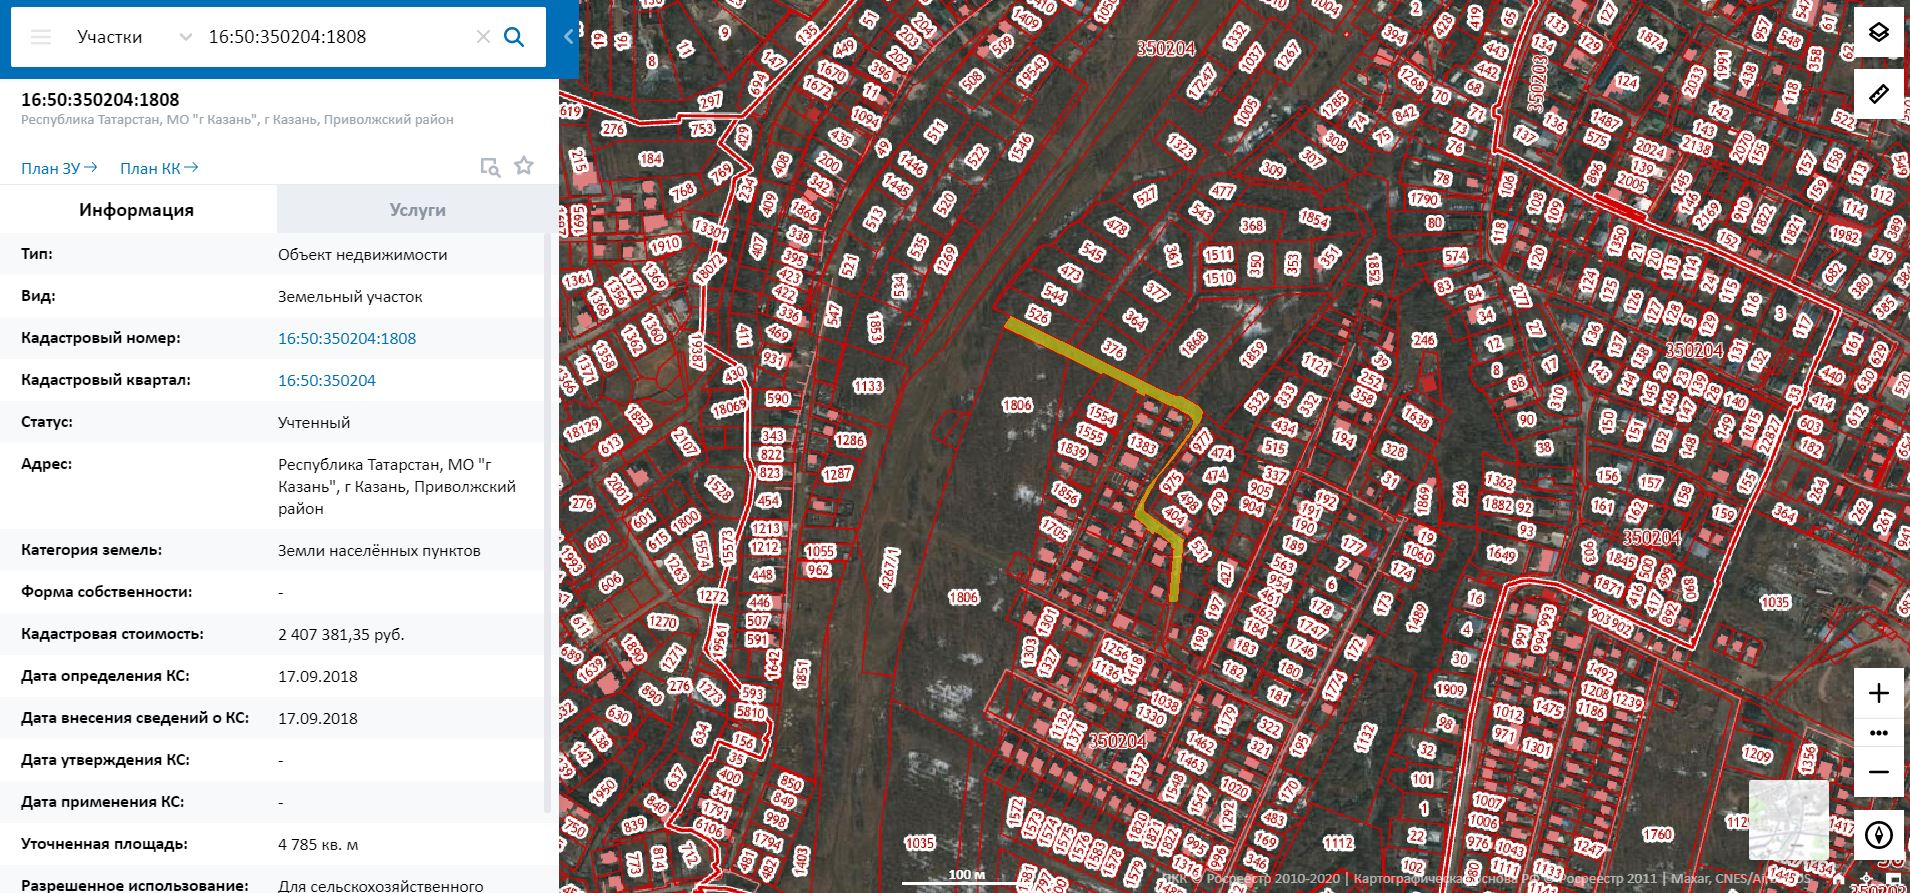Switch to the Услуги tab
This screenshot has width=1910, height=893.
[417, 210]
